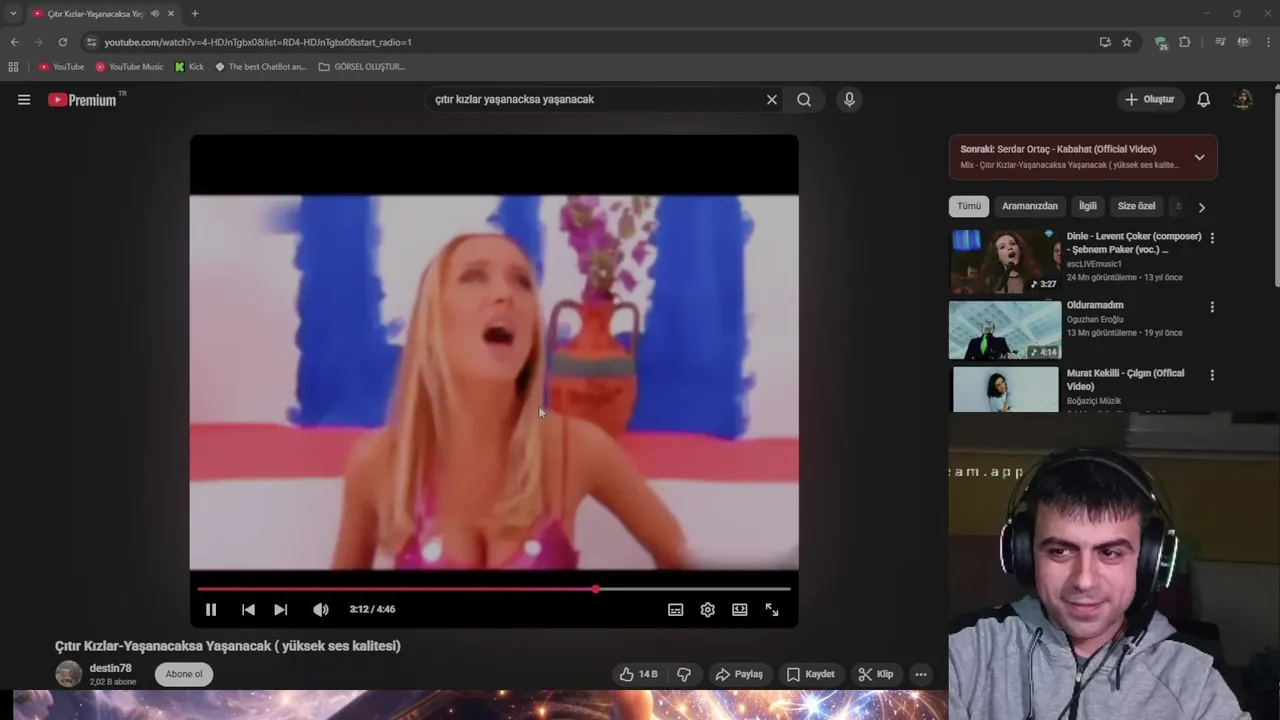Clear the search text with the X
Screen dimensions: 1280x720
[x=772, y=99]
